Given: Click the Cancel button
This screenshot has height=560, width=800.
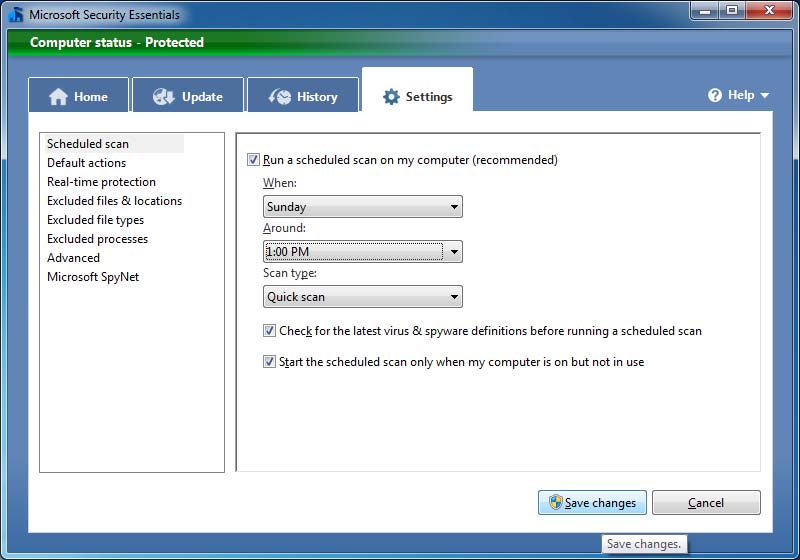Looking at the screenshot, I should coord(706,502).
